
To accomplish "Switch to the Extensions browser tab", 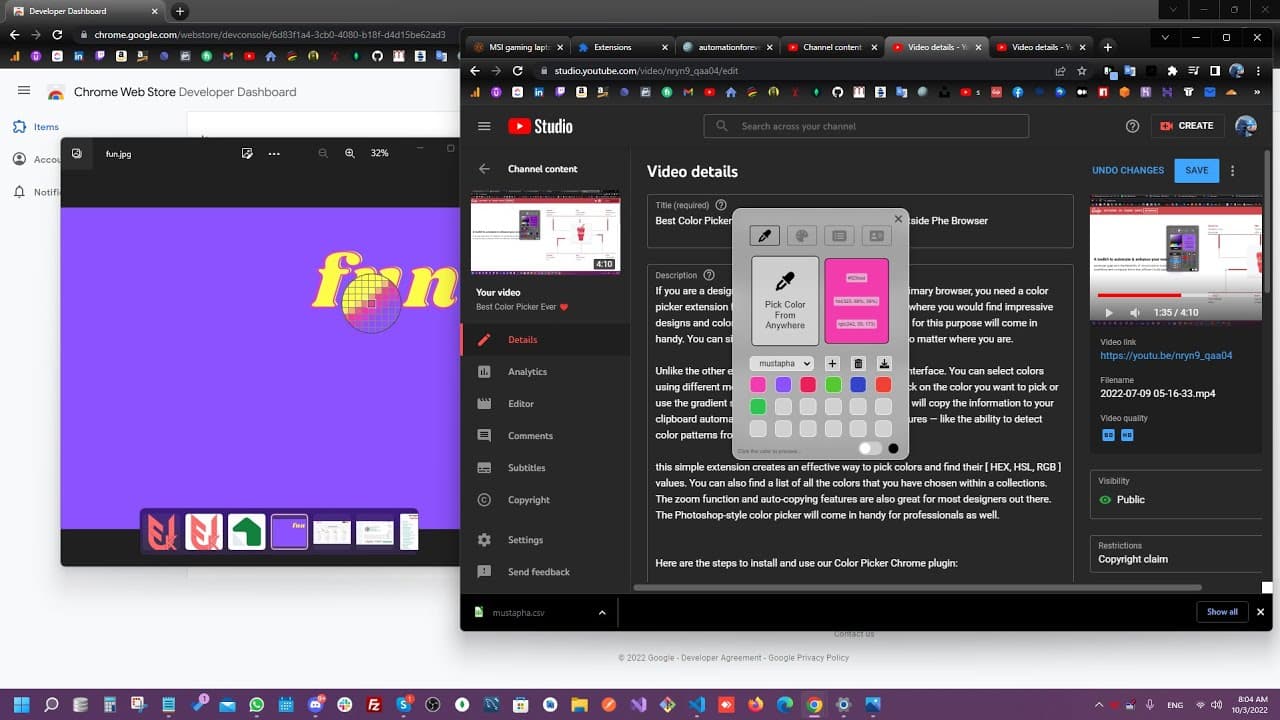I will point(619,47).
